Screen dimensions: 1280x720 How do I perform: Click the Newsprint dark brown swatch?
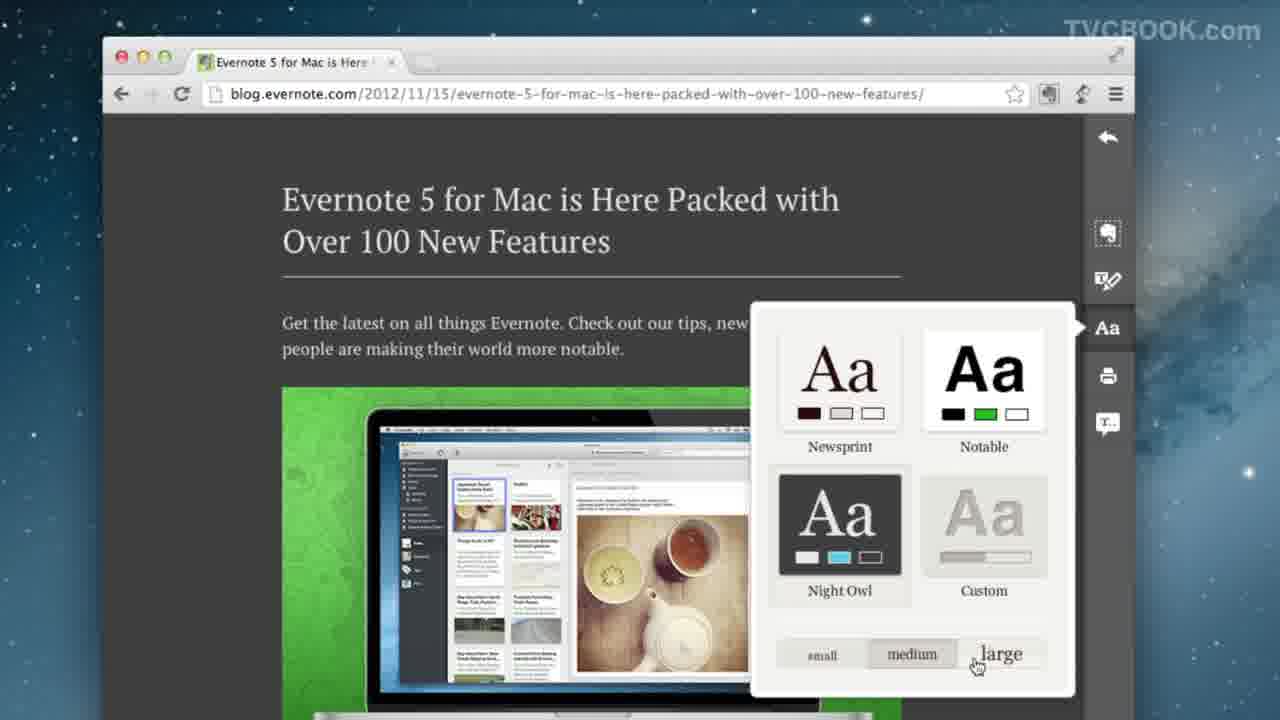809,414
